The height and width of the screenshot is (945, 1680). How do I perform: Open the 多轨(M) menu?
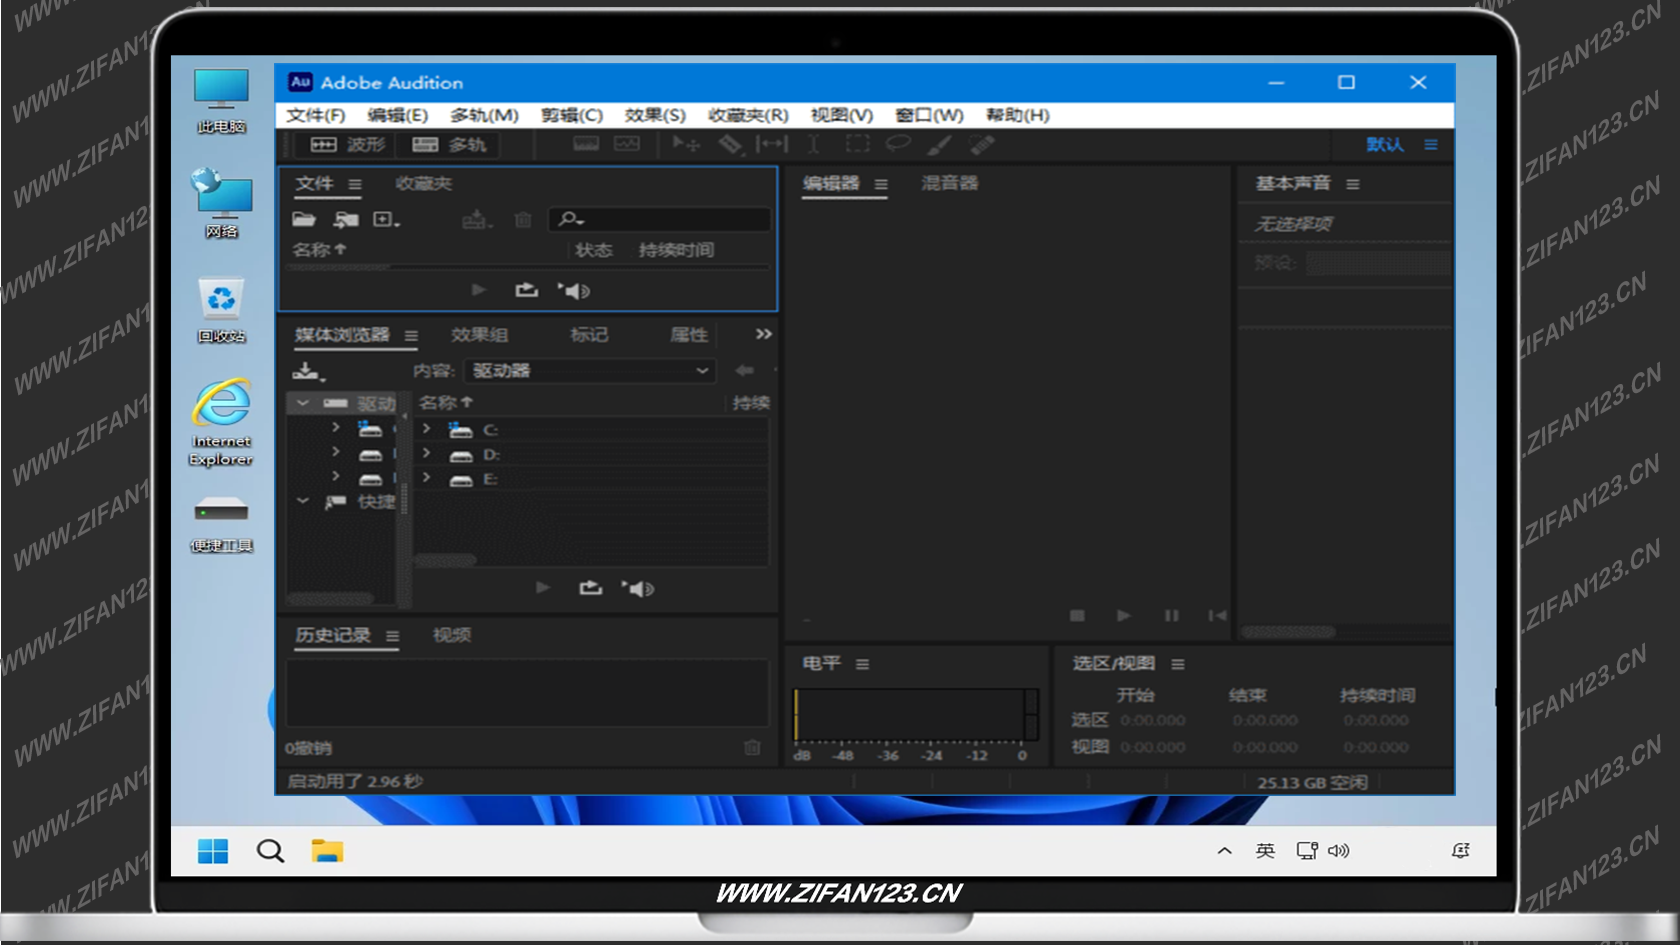pos(484,115)
